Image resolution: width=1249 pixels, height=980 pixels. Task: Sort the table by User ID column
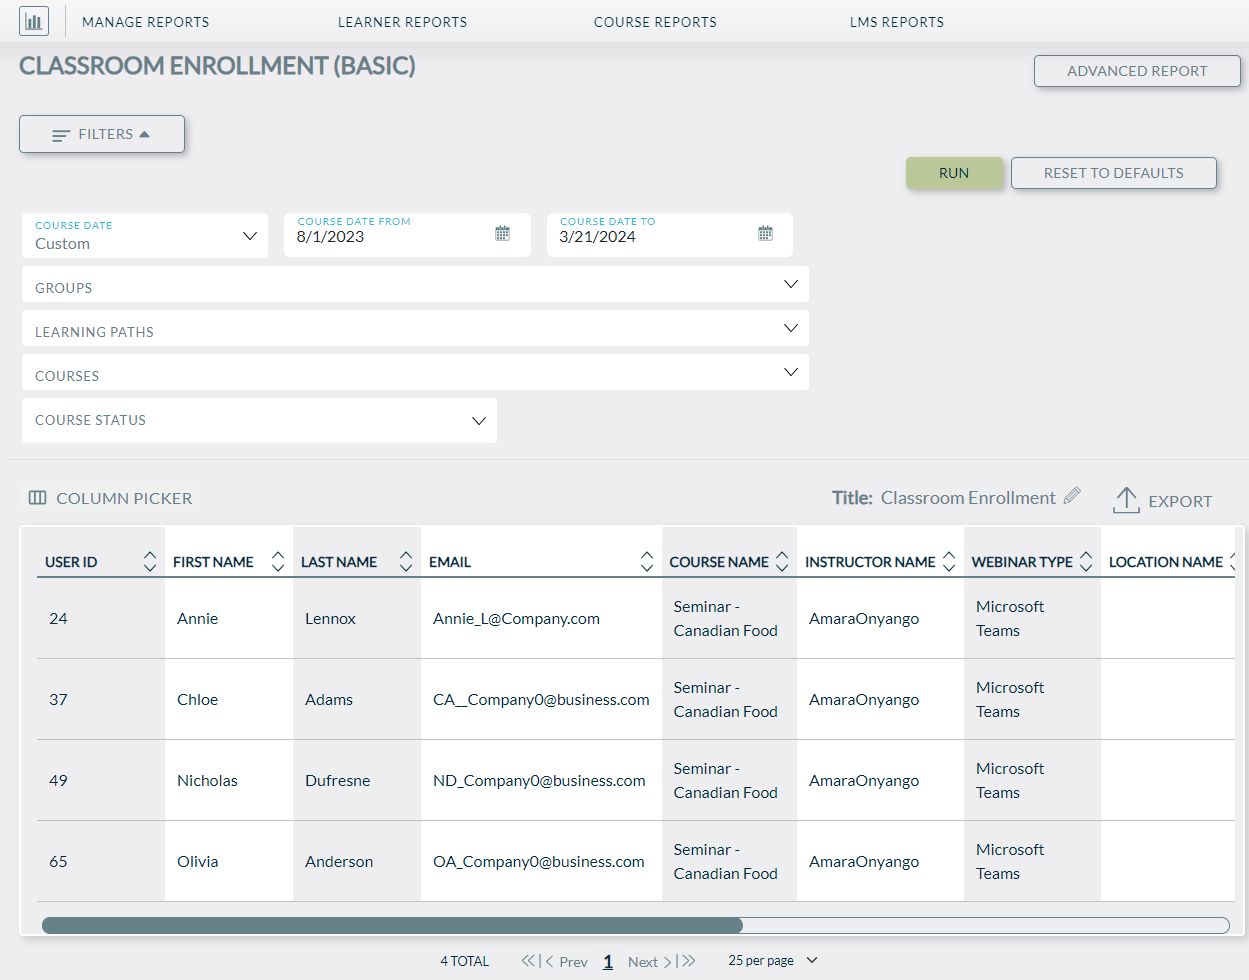pos(149,561)
